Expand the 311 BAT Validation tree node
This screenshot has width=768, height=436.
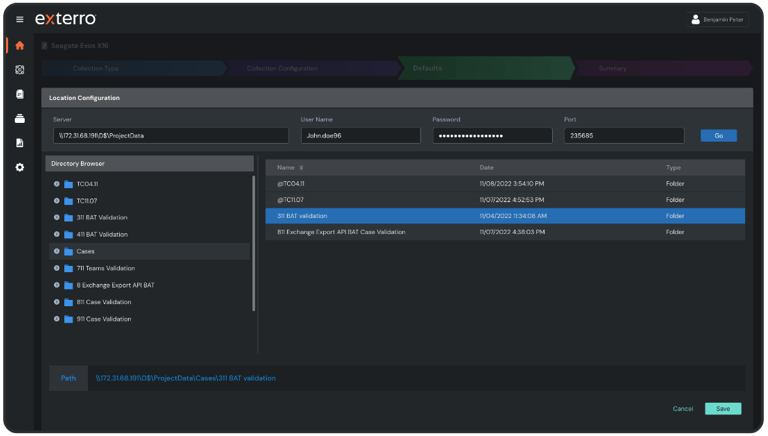pyautogui.click(x=57, y=218)
